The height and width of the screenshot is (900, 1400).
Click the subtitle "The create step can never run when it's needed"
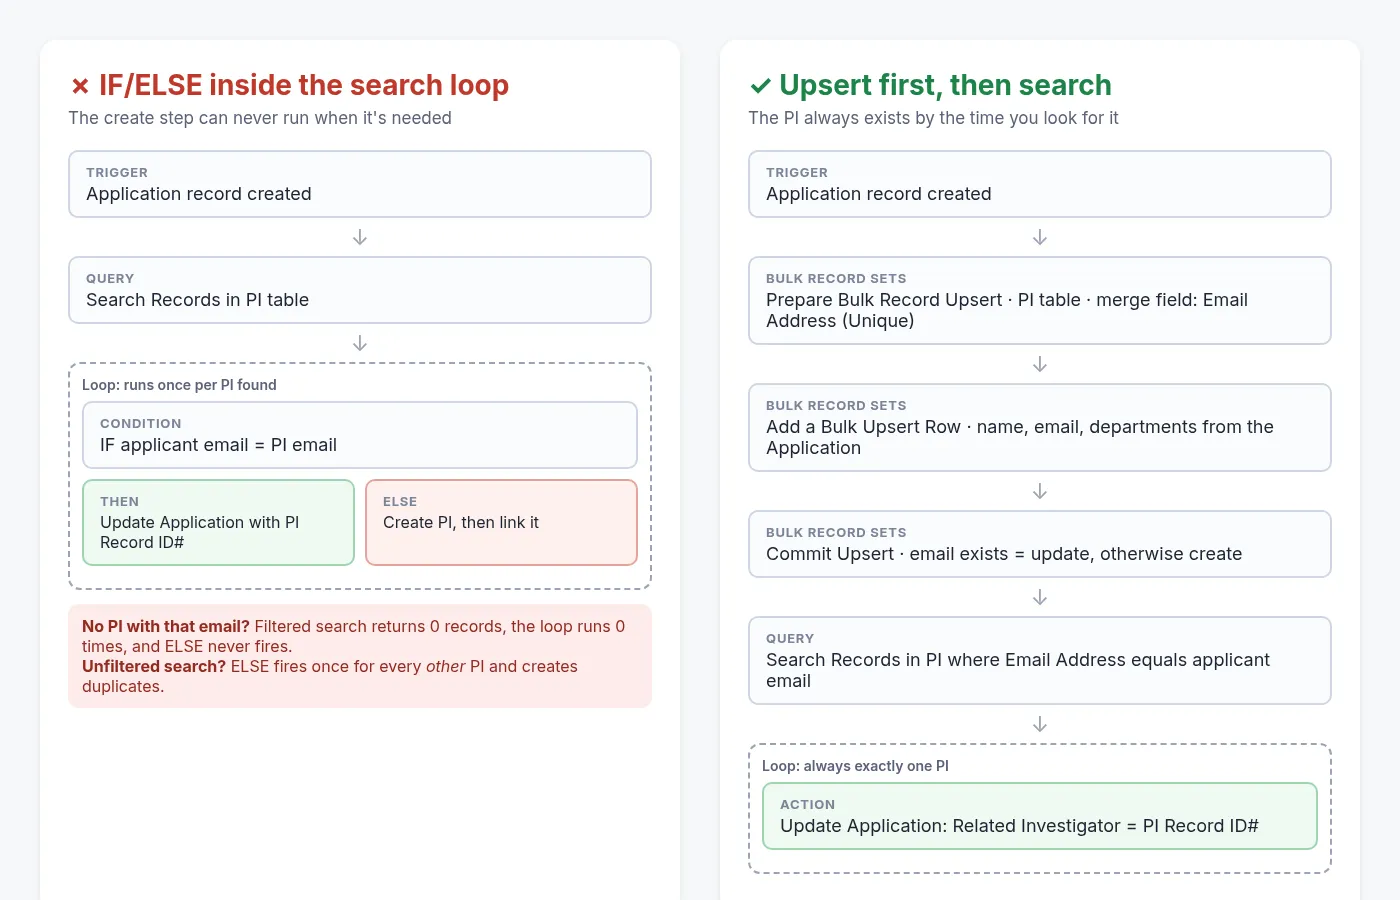(260, 118)
